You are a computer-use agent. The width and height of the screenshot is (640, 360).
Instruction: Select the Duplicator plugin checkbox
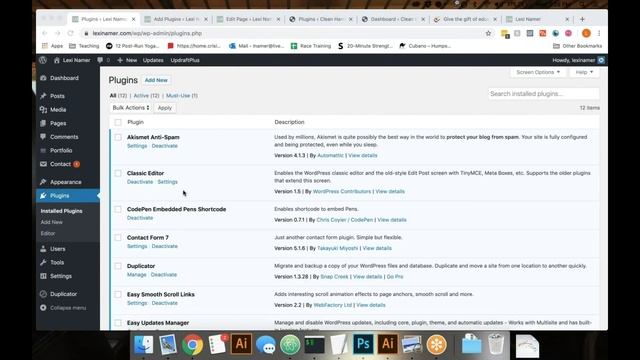[x=118, y=266]
